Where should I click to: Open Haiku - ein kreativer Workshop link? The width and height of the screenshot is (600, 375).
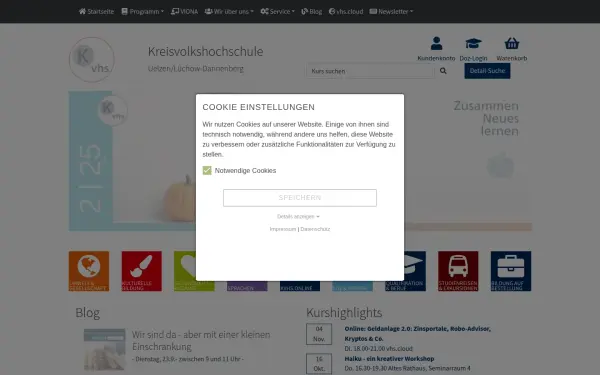point(389,359)
